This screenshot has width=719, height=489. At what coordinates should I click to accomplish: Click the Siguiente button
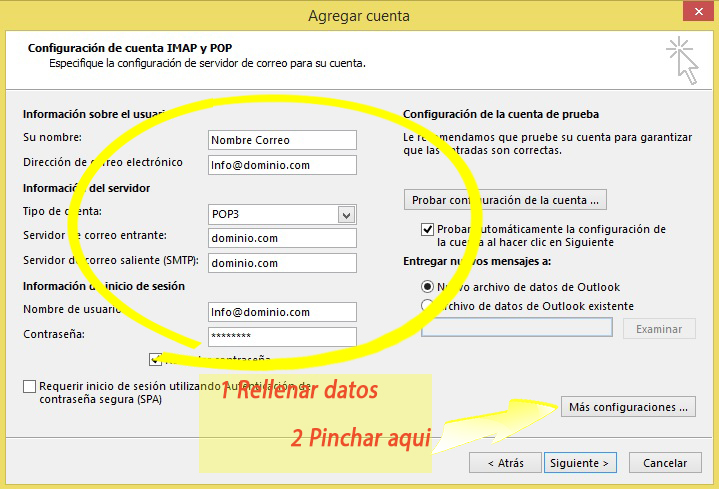580,463
